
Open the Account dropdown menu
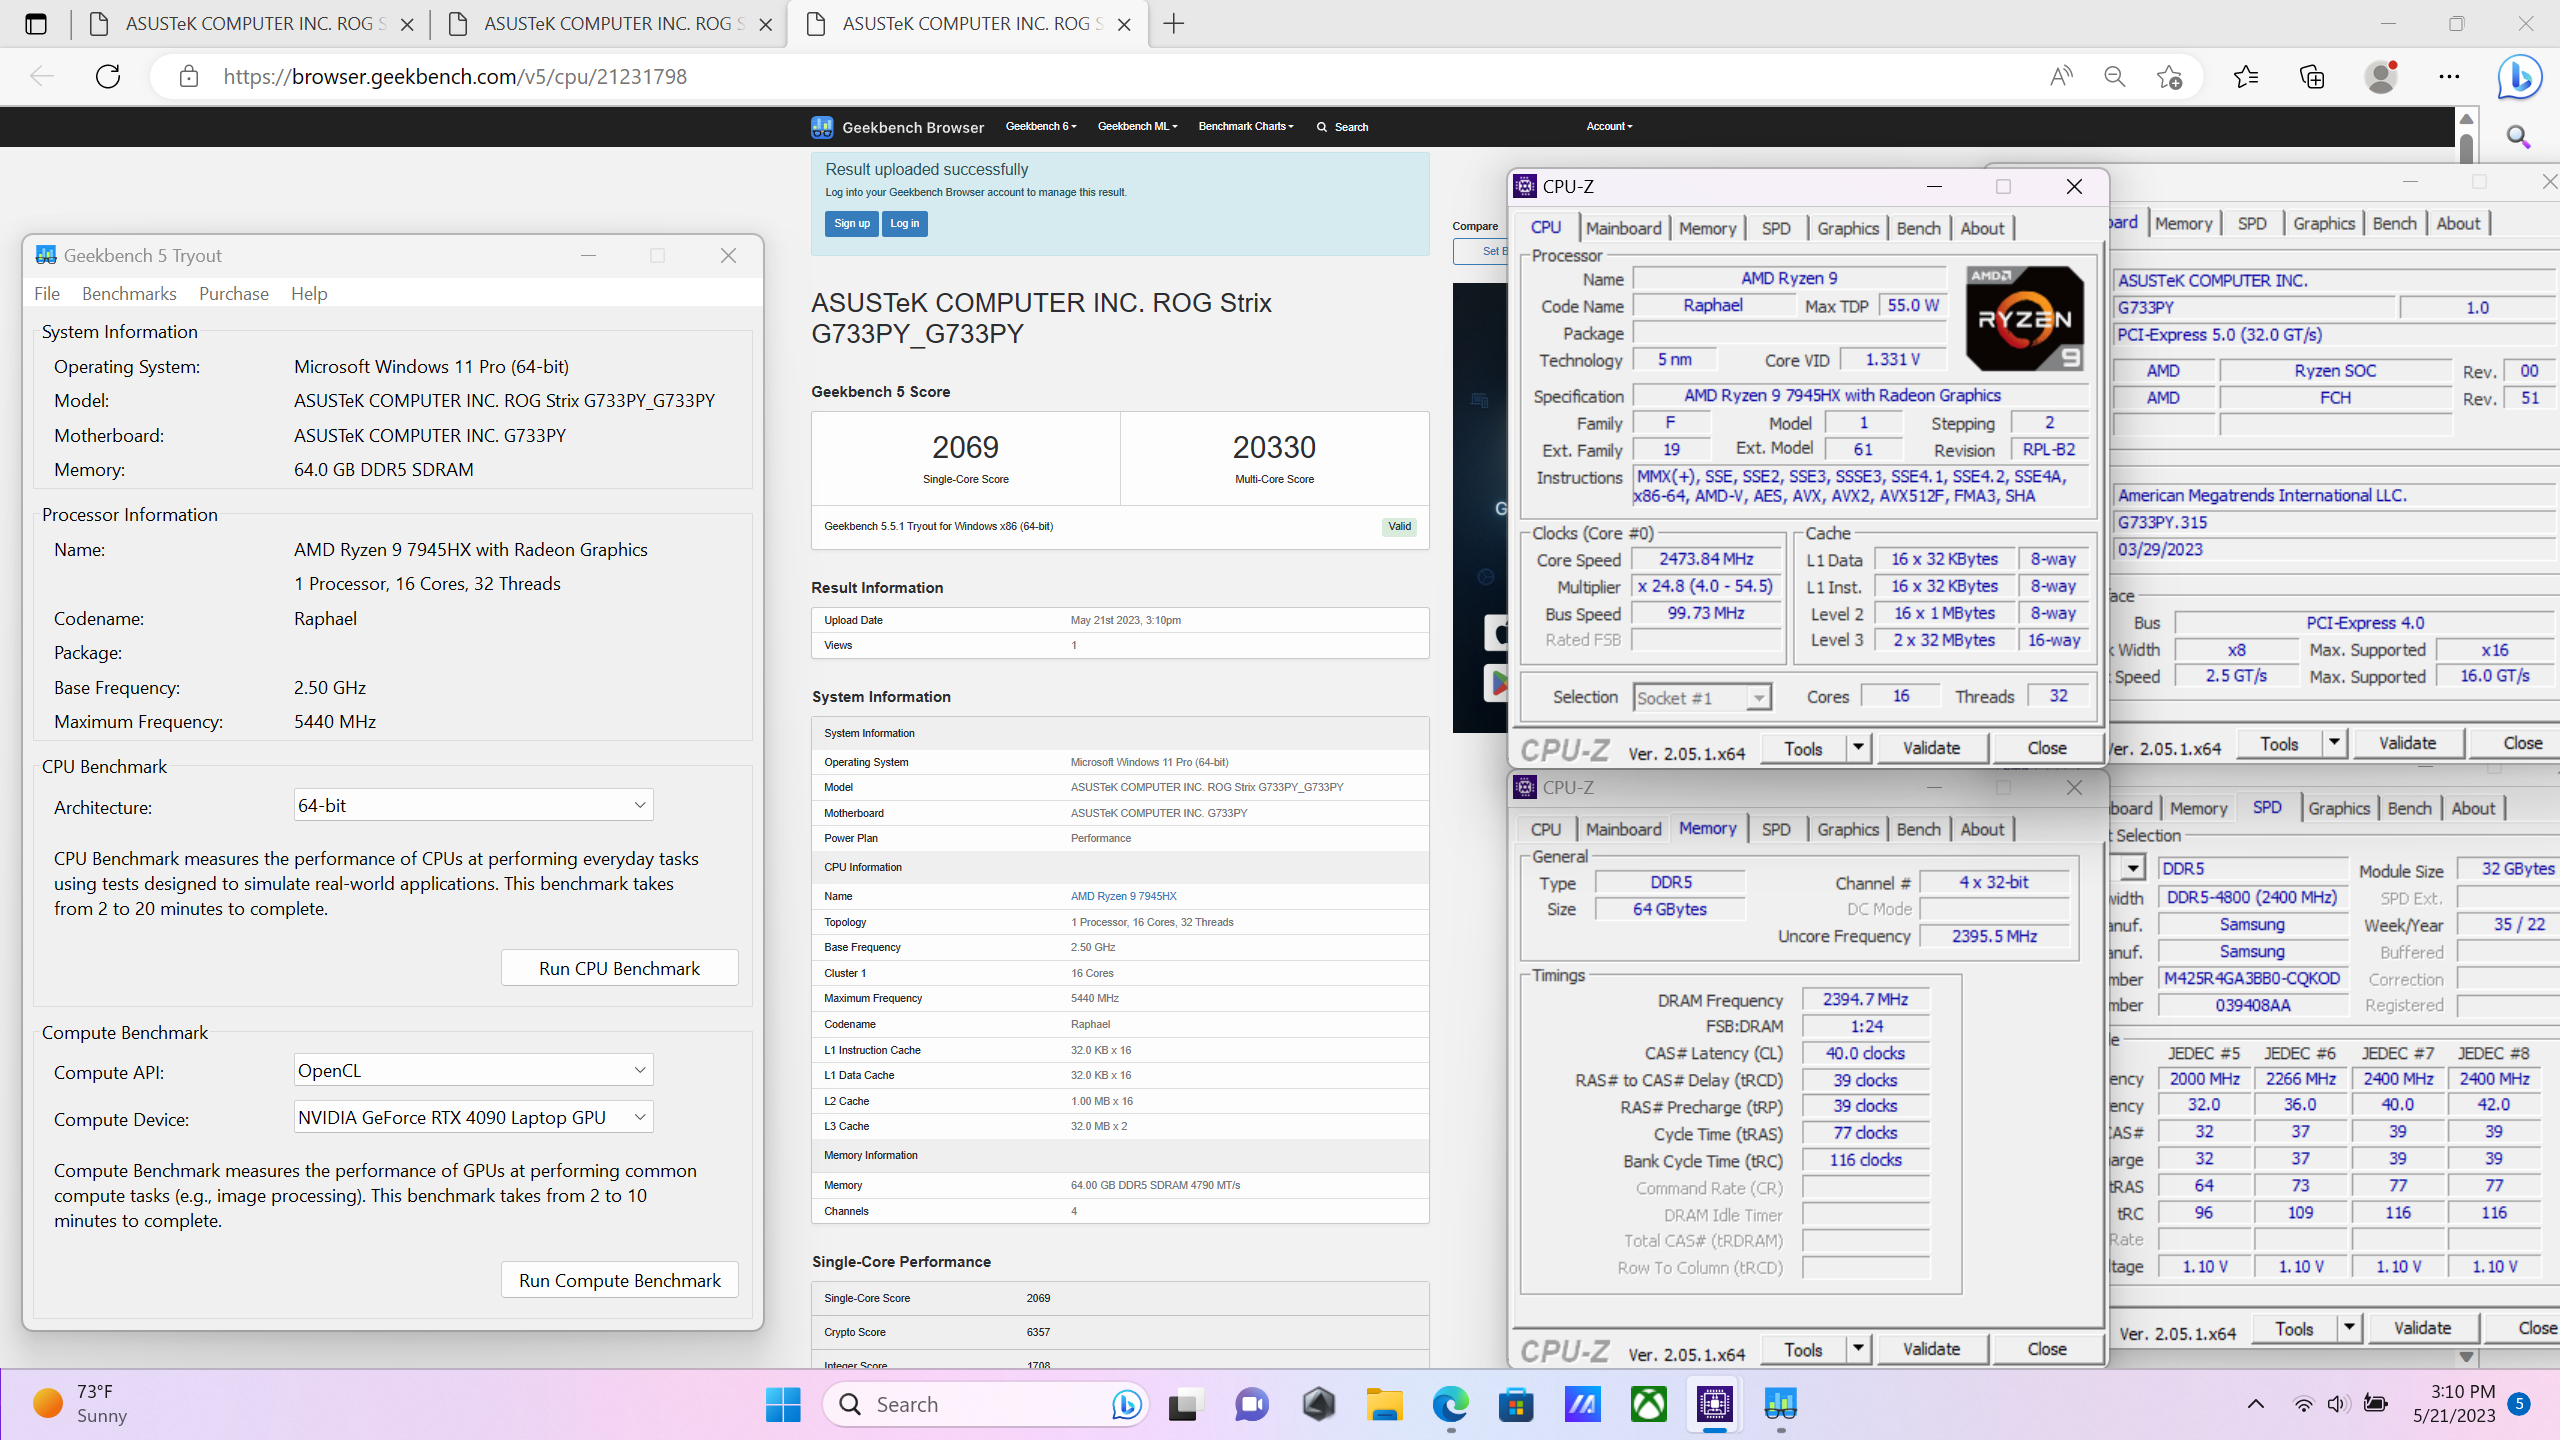coord(1609,127)
